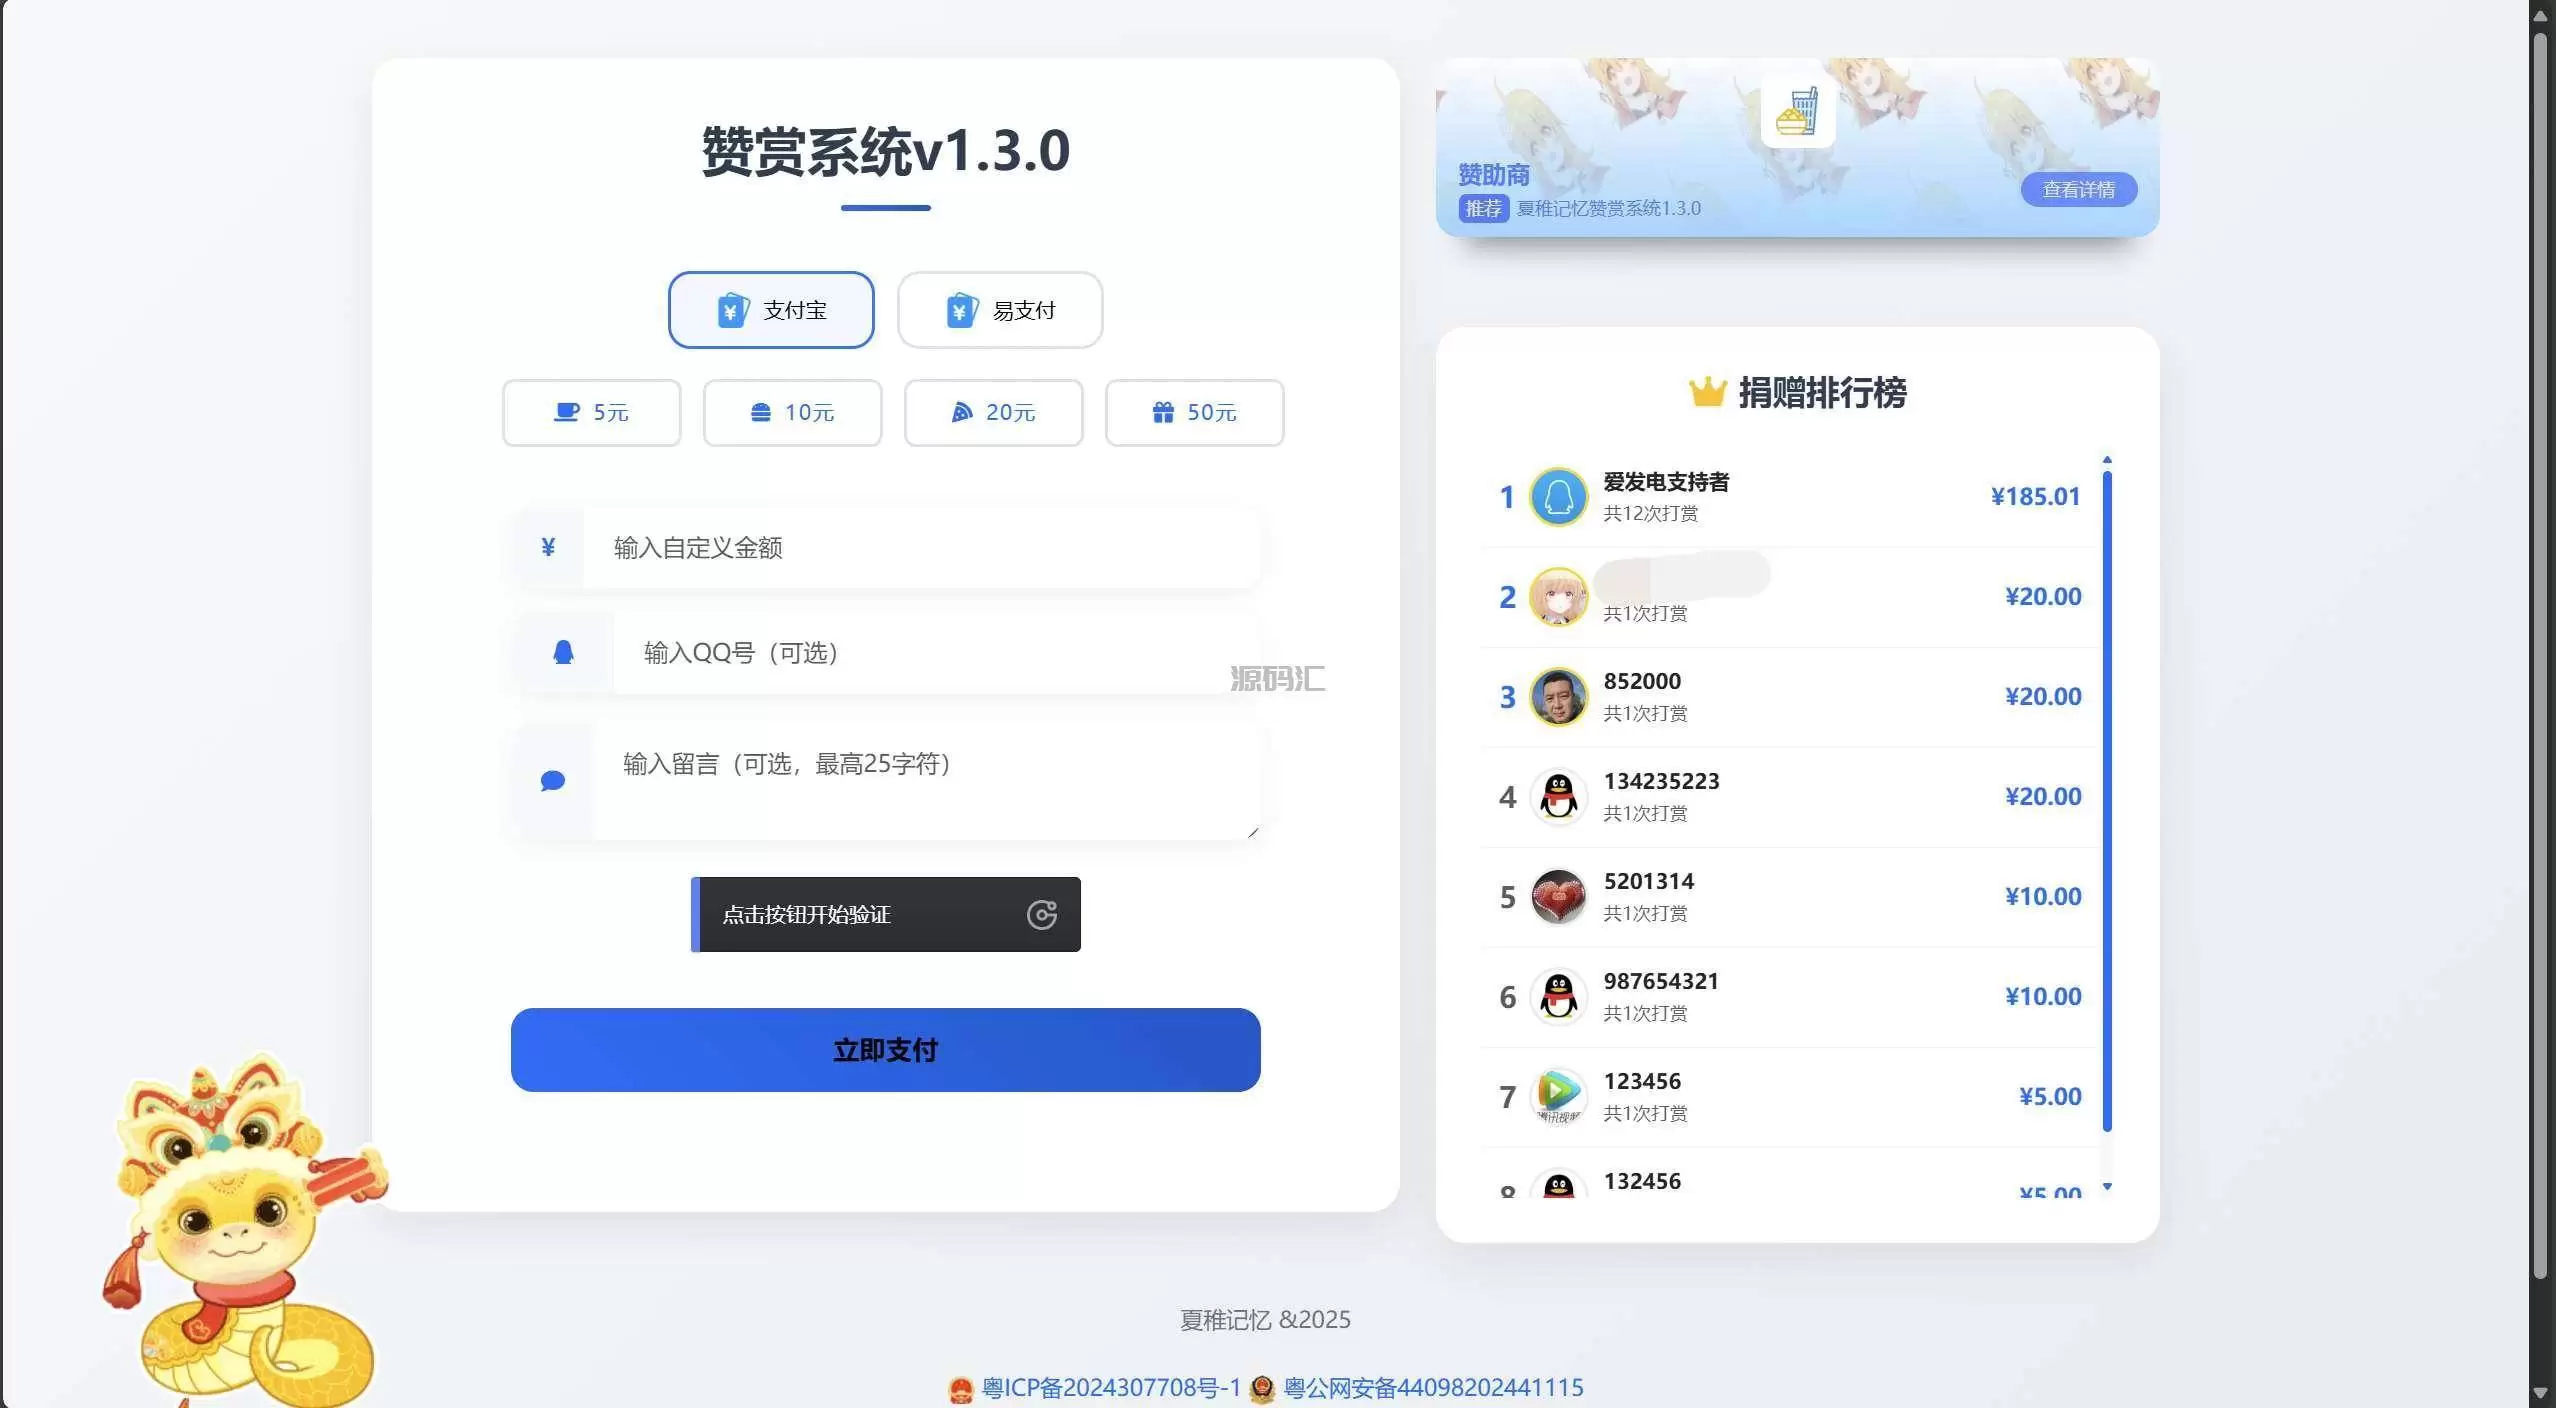Click the leaderboard scrollbar
Screen dimensions: 2556x1408
(2108, 800)
